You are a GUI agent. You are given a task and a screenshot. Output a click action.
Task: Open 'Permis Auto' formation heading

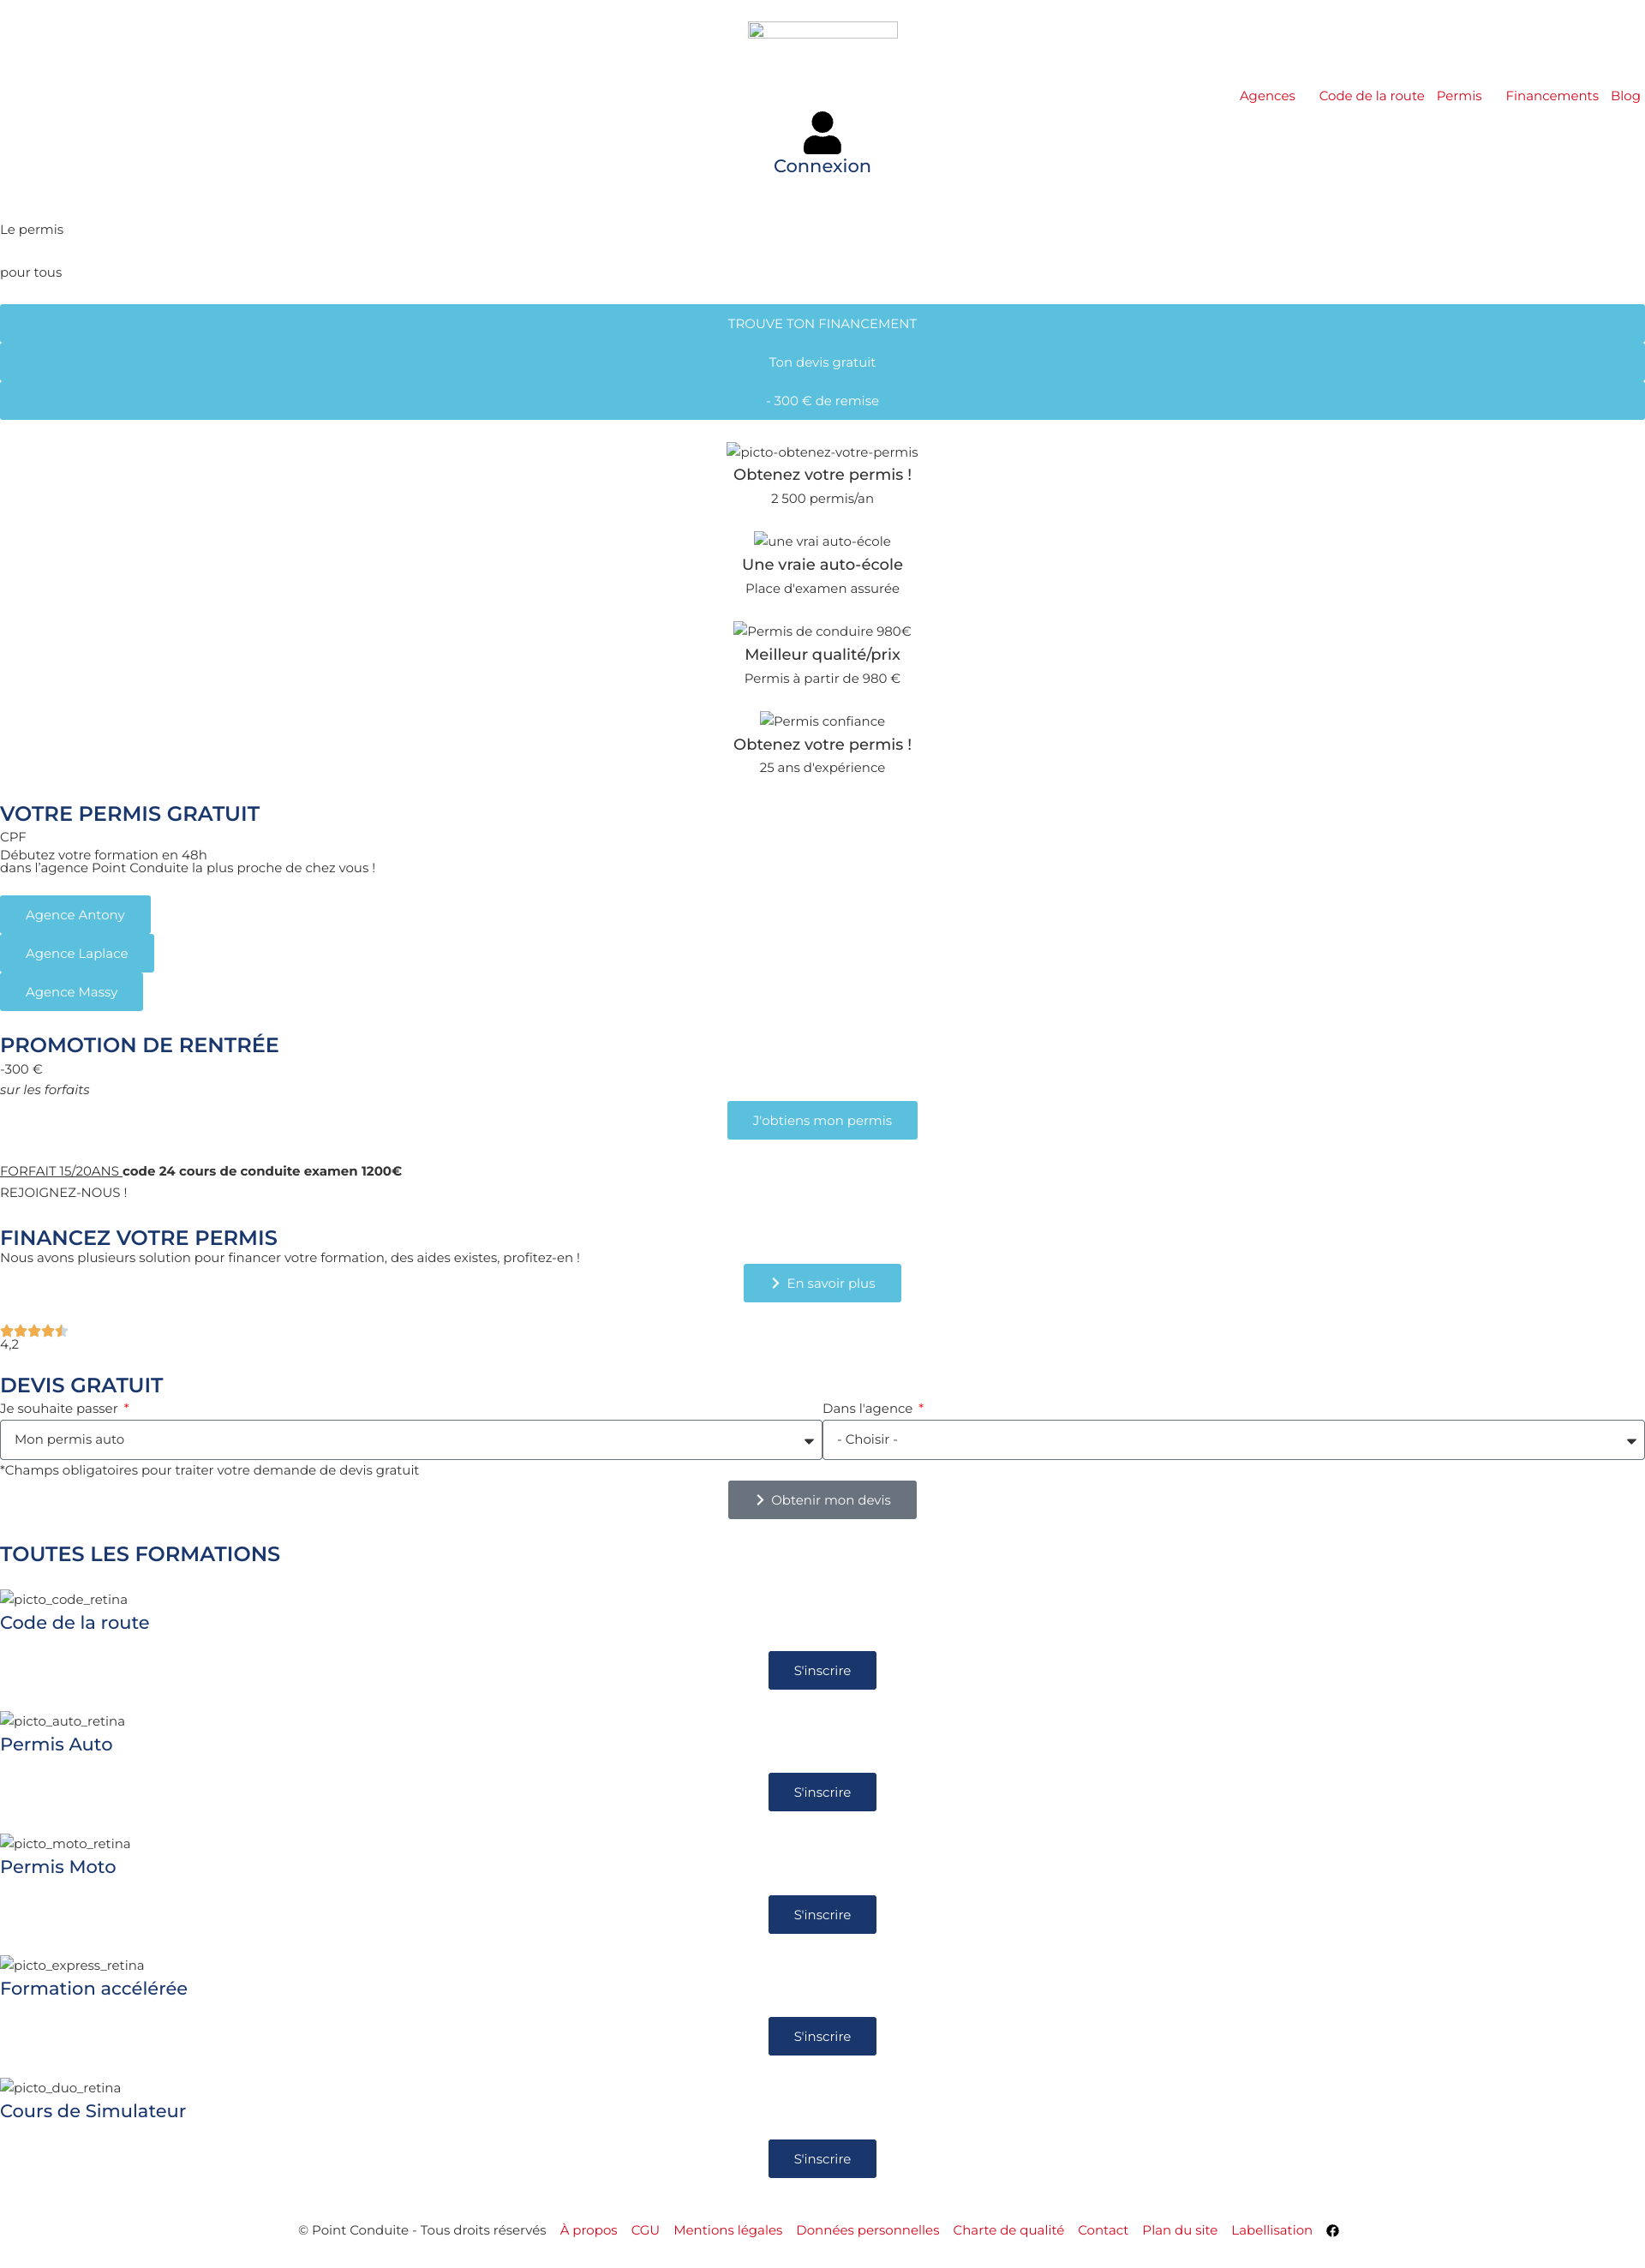tap(56, 1744)
